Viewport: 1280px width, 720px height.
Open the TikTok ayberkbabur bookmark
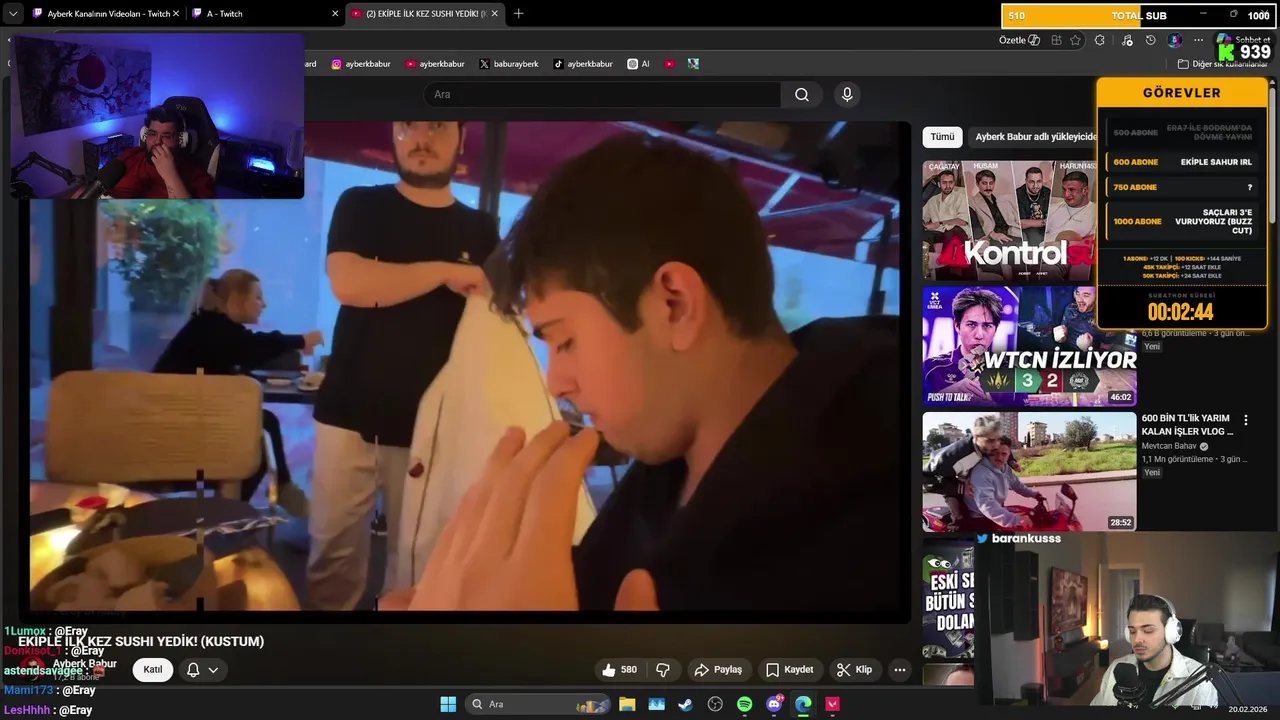pos(583,64)
